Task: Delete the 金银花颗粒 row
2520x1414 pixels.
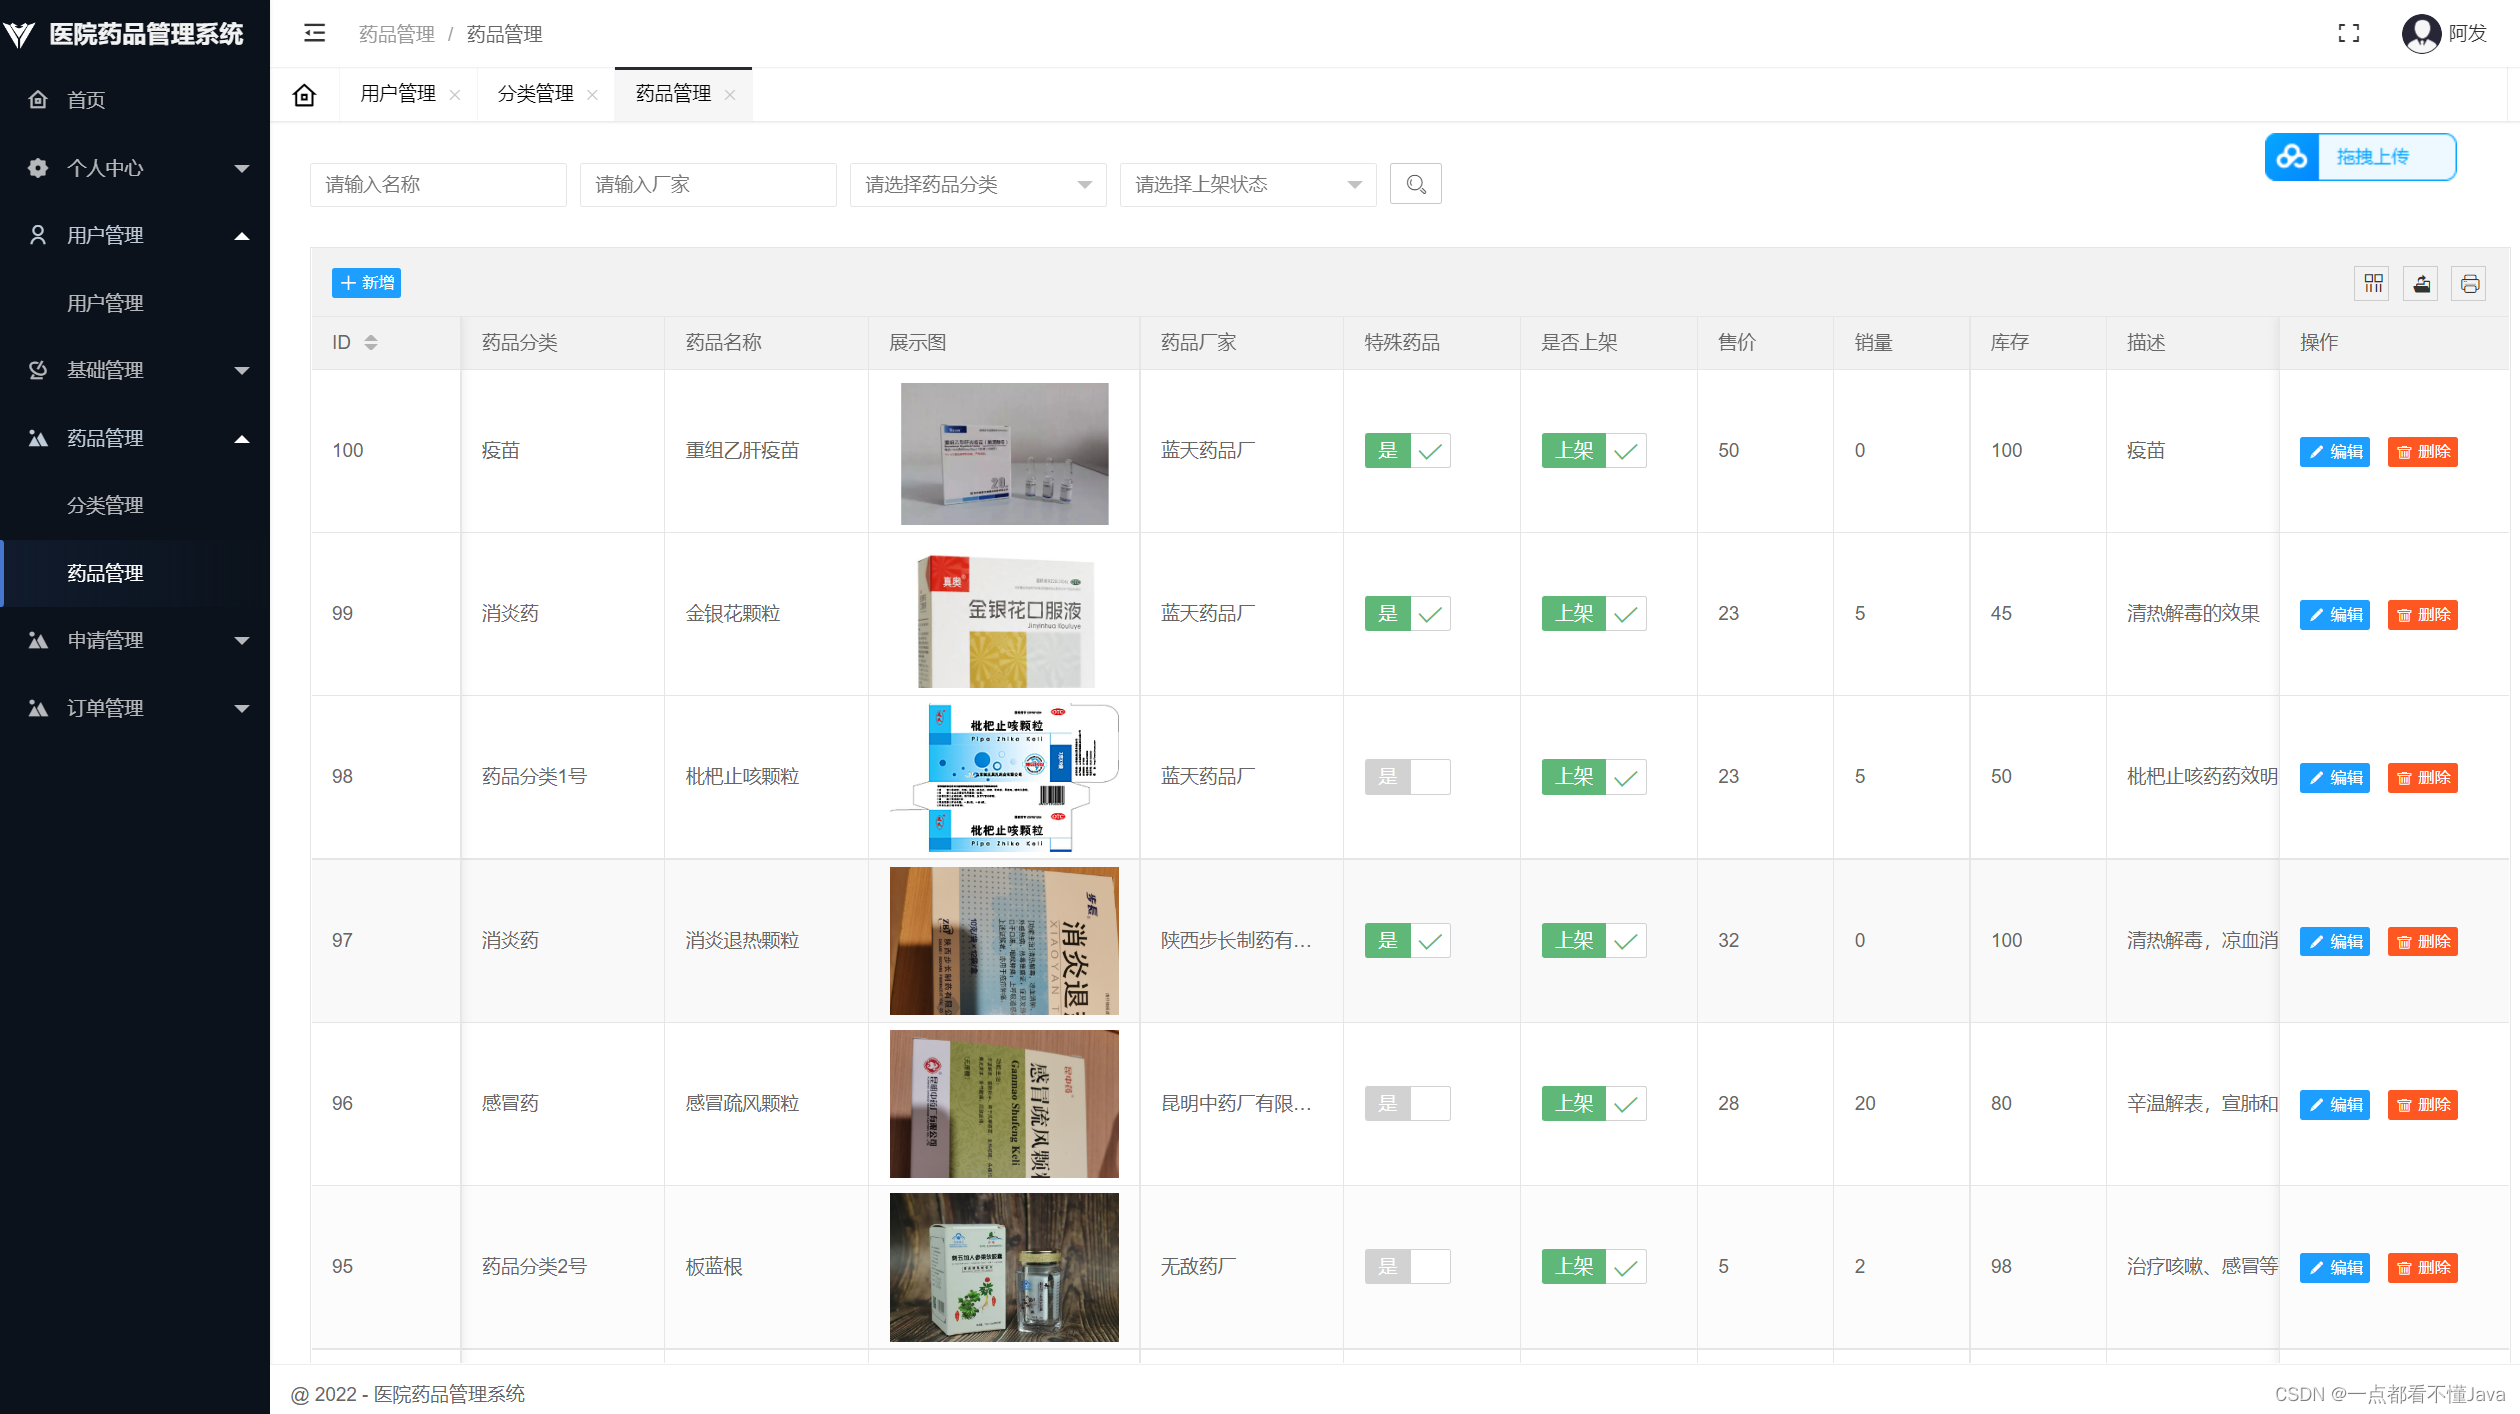Action: [2422, 615]
